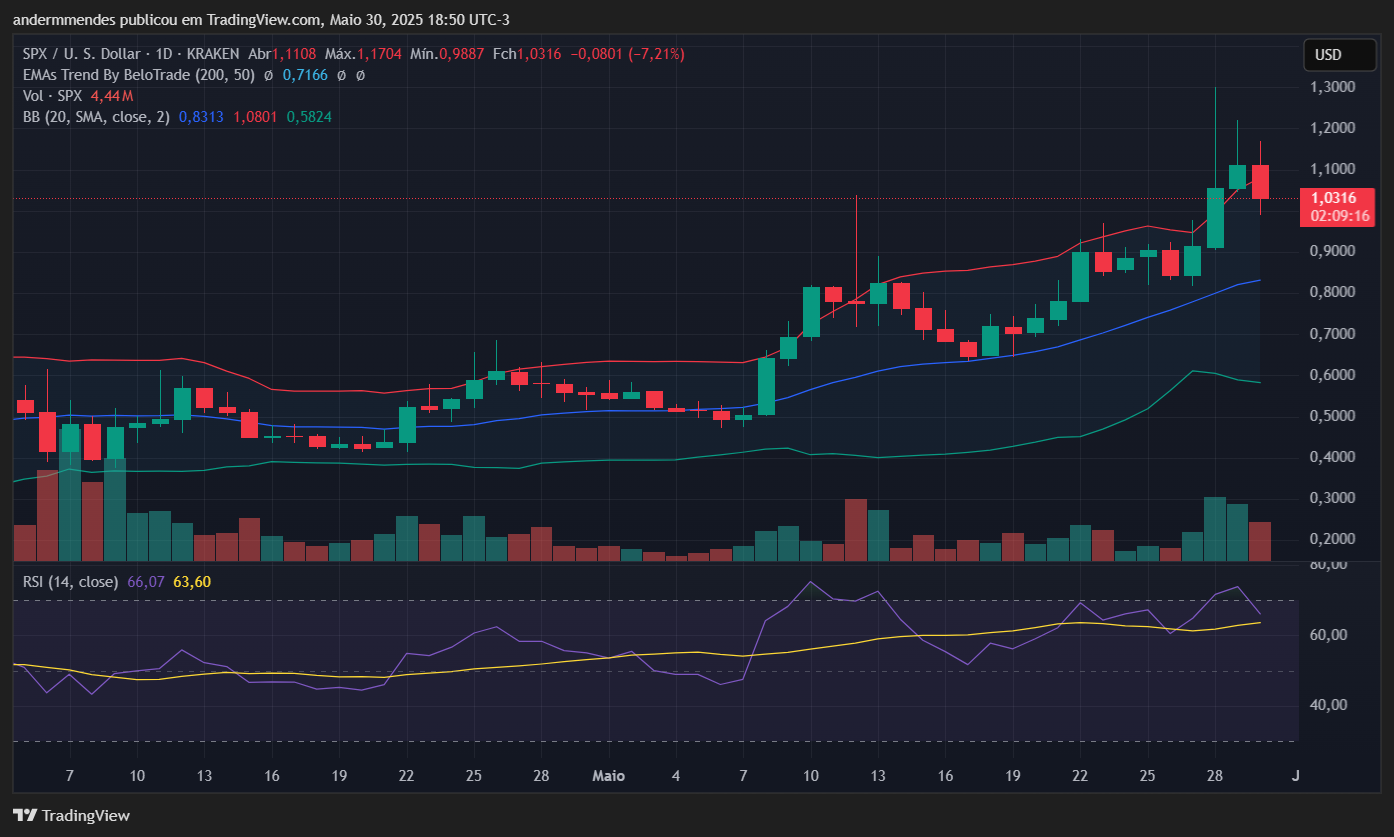Click the blue EMA value 0,7166
This screenshot has width=1394, height=837.
tap(304, 75)
